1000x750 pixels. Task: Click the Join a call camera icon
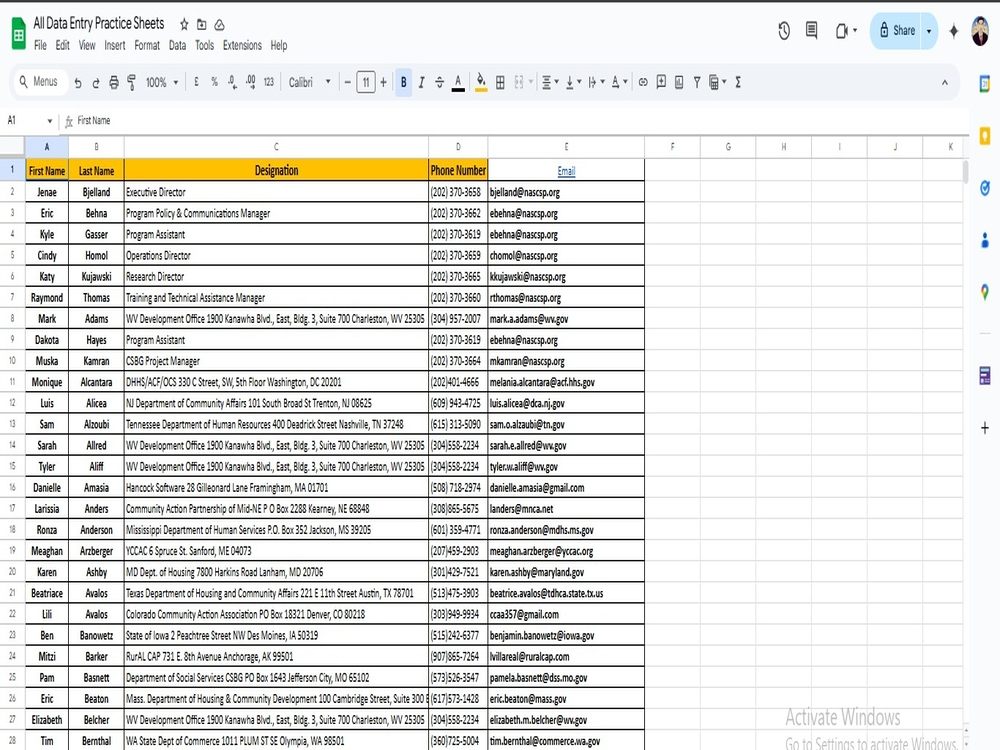[x=845, y=31]
